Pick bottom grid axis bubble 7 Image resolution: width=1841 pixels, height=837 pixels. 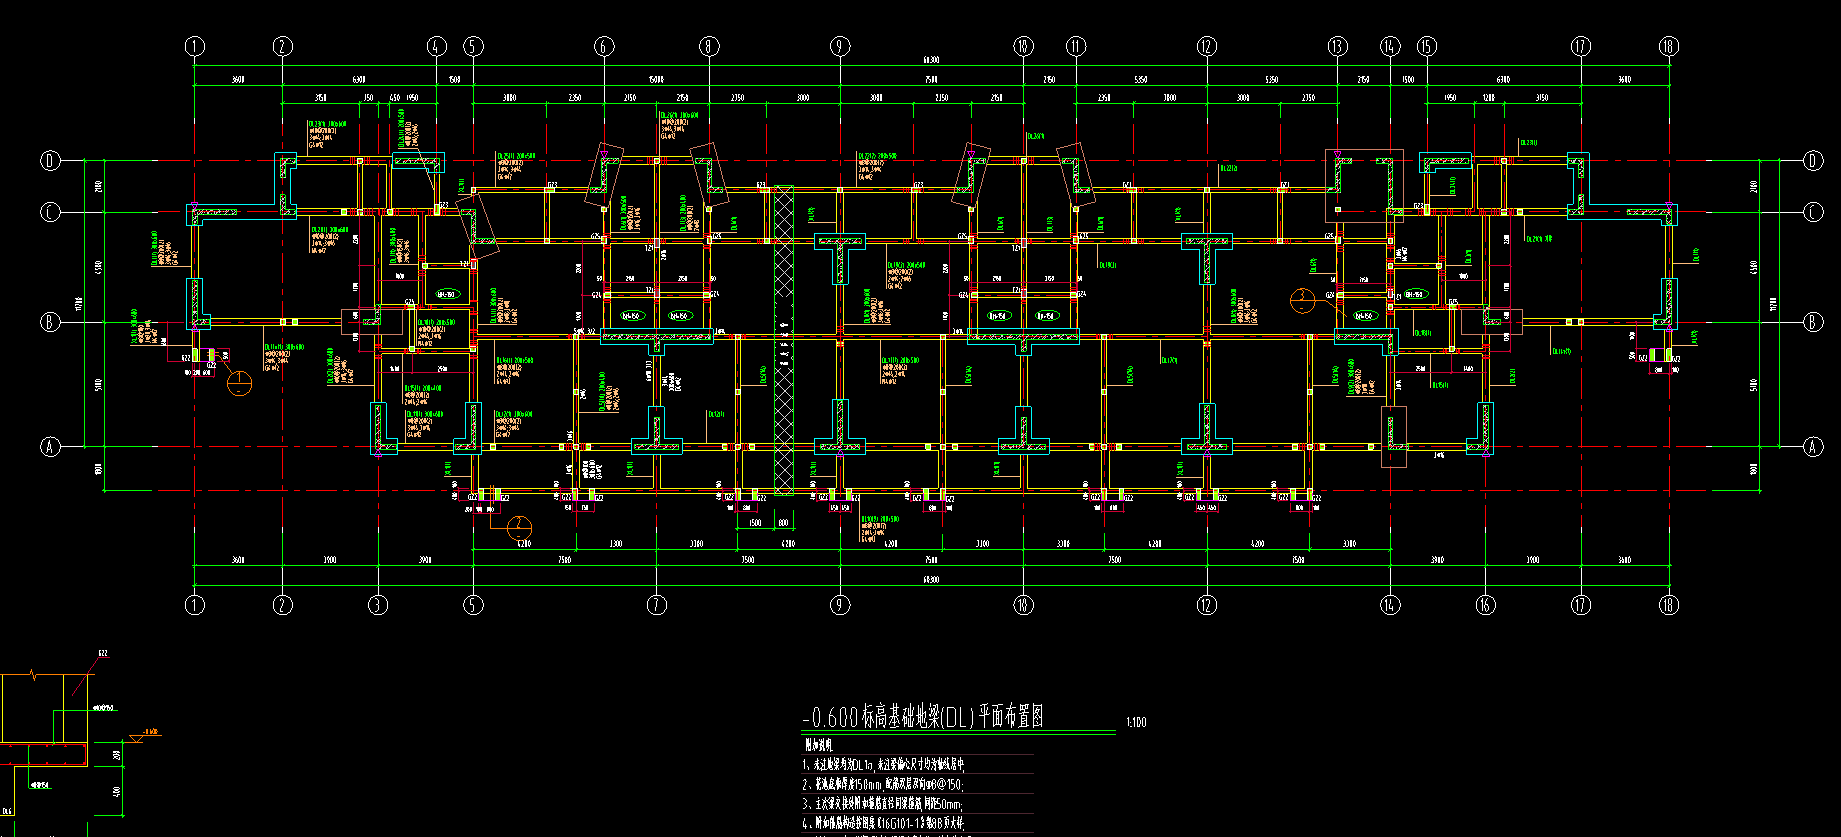coord(656,604)
